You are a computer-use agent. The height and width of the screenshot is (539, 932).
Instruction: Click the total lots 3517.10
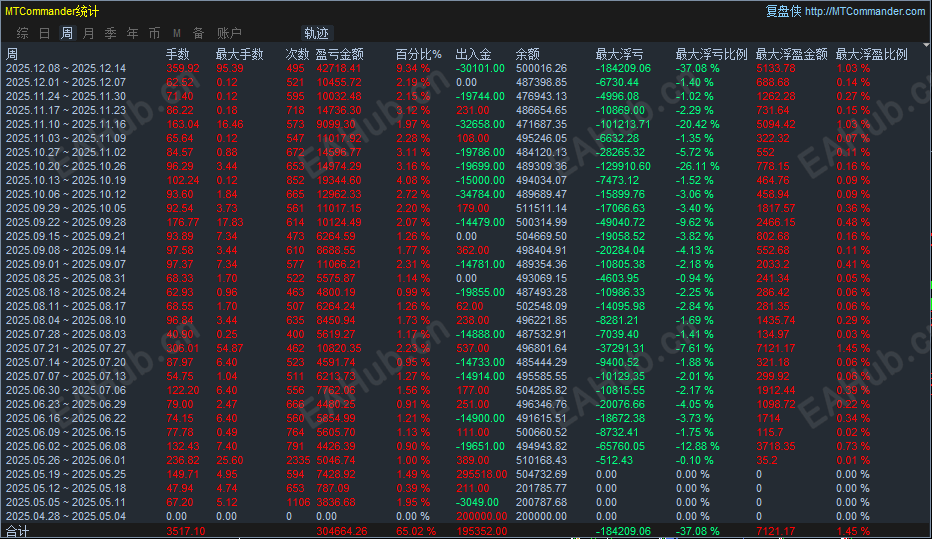click(186, 531)
